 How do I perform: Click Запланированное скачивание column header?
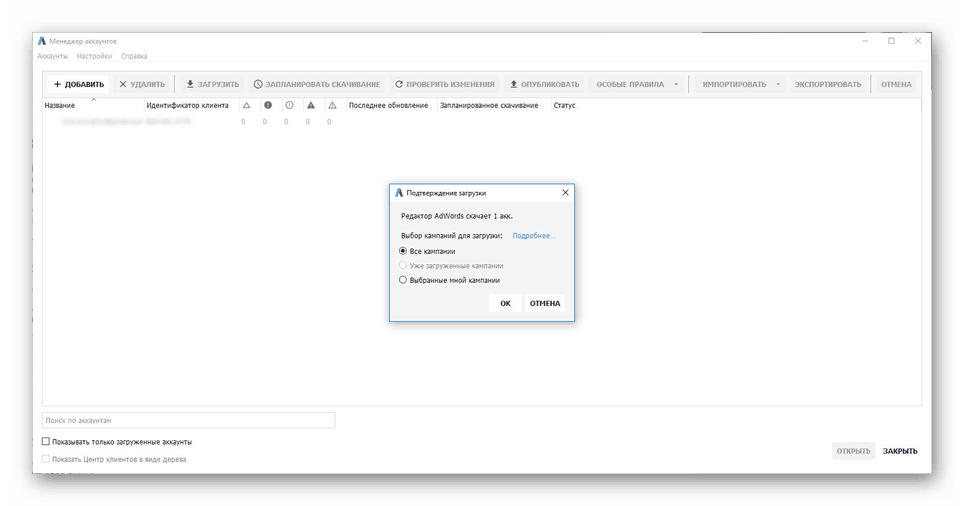489,105
